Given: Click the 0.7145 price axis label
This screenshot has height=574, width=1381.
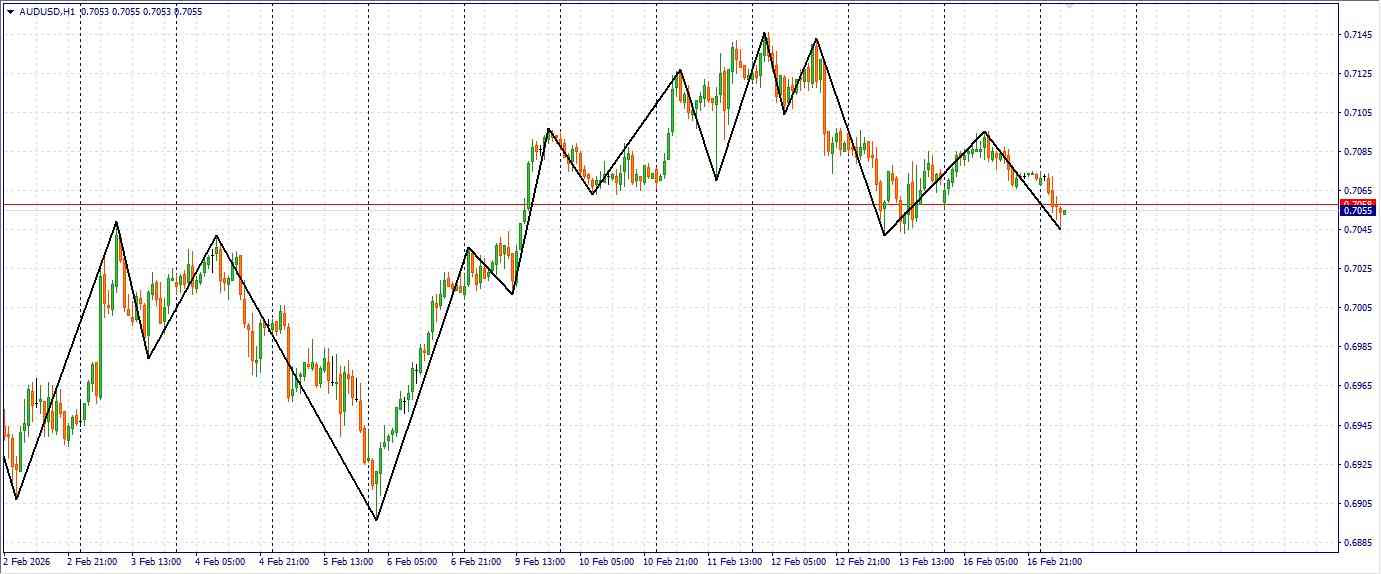Looking at the screenshot, I should click(x=1358, y=35).
